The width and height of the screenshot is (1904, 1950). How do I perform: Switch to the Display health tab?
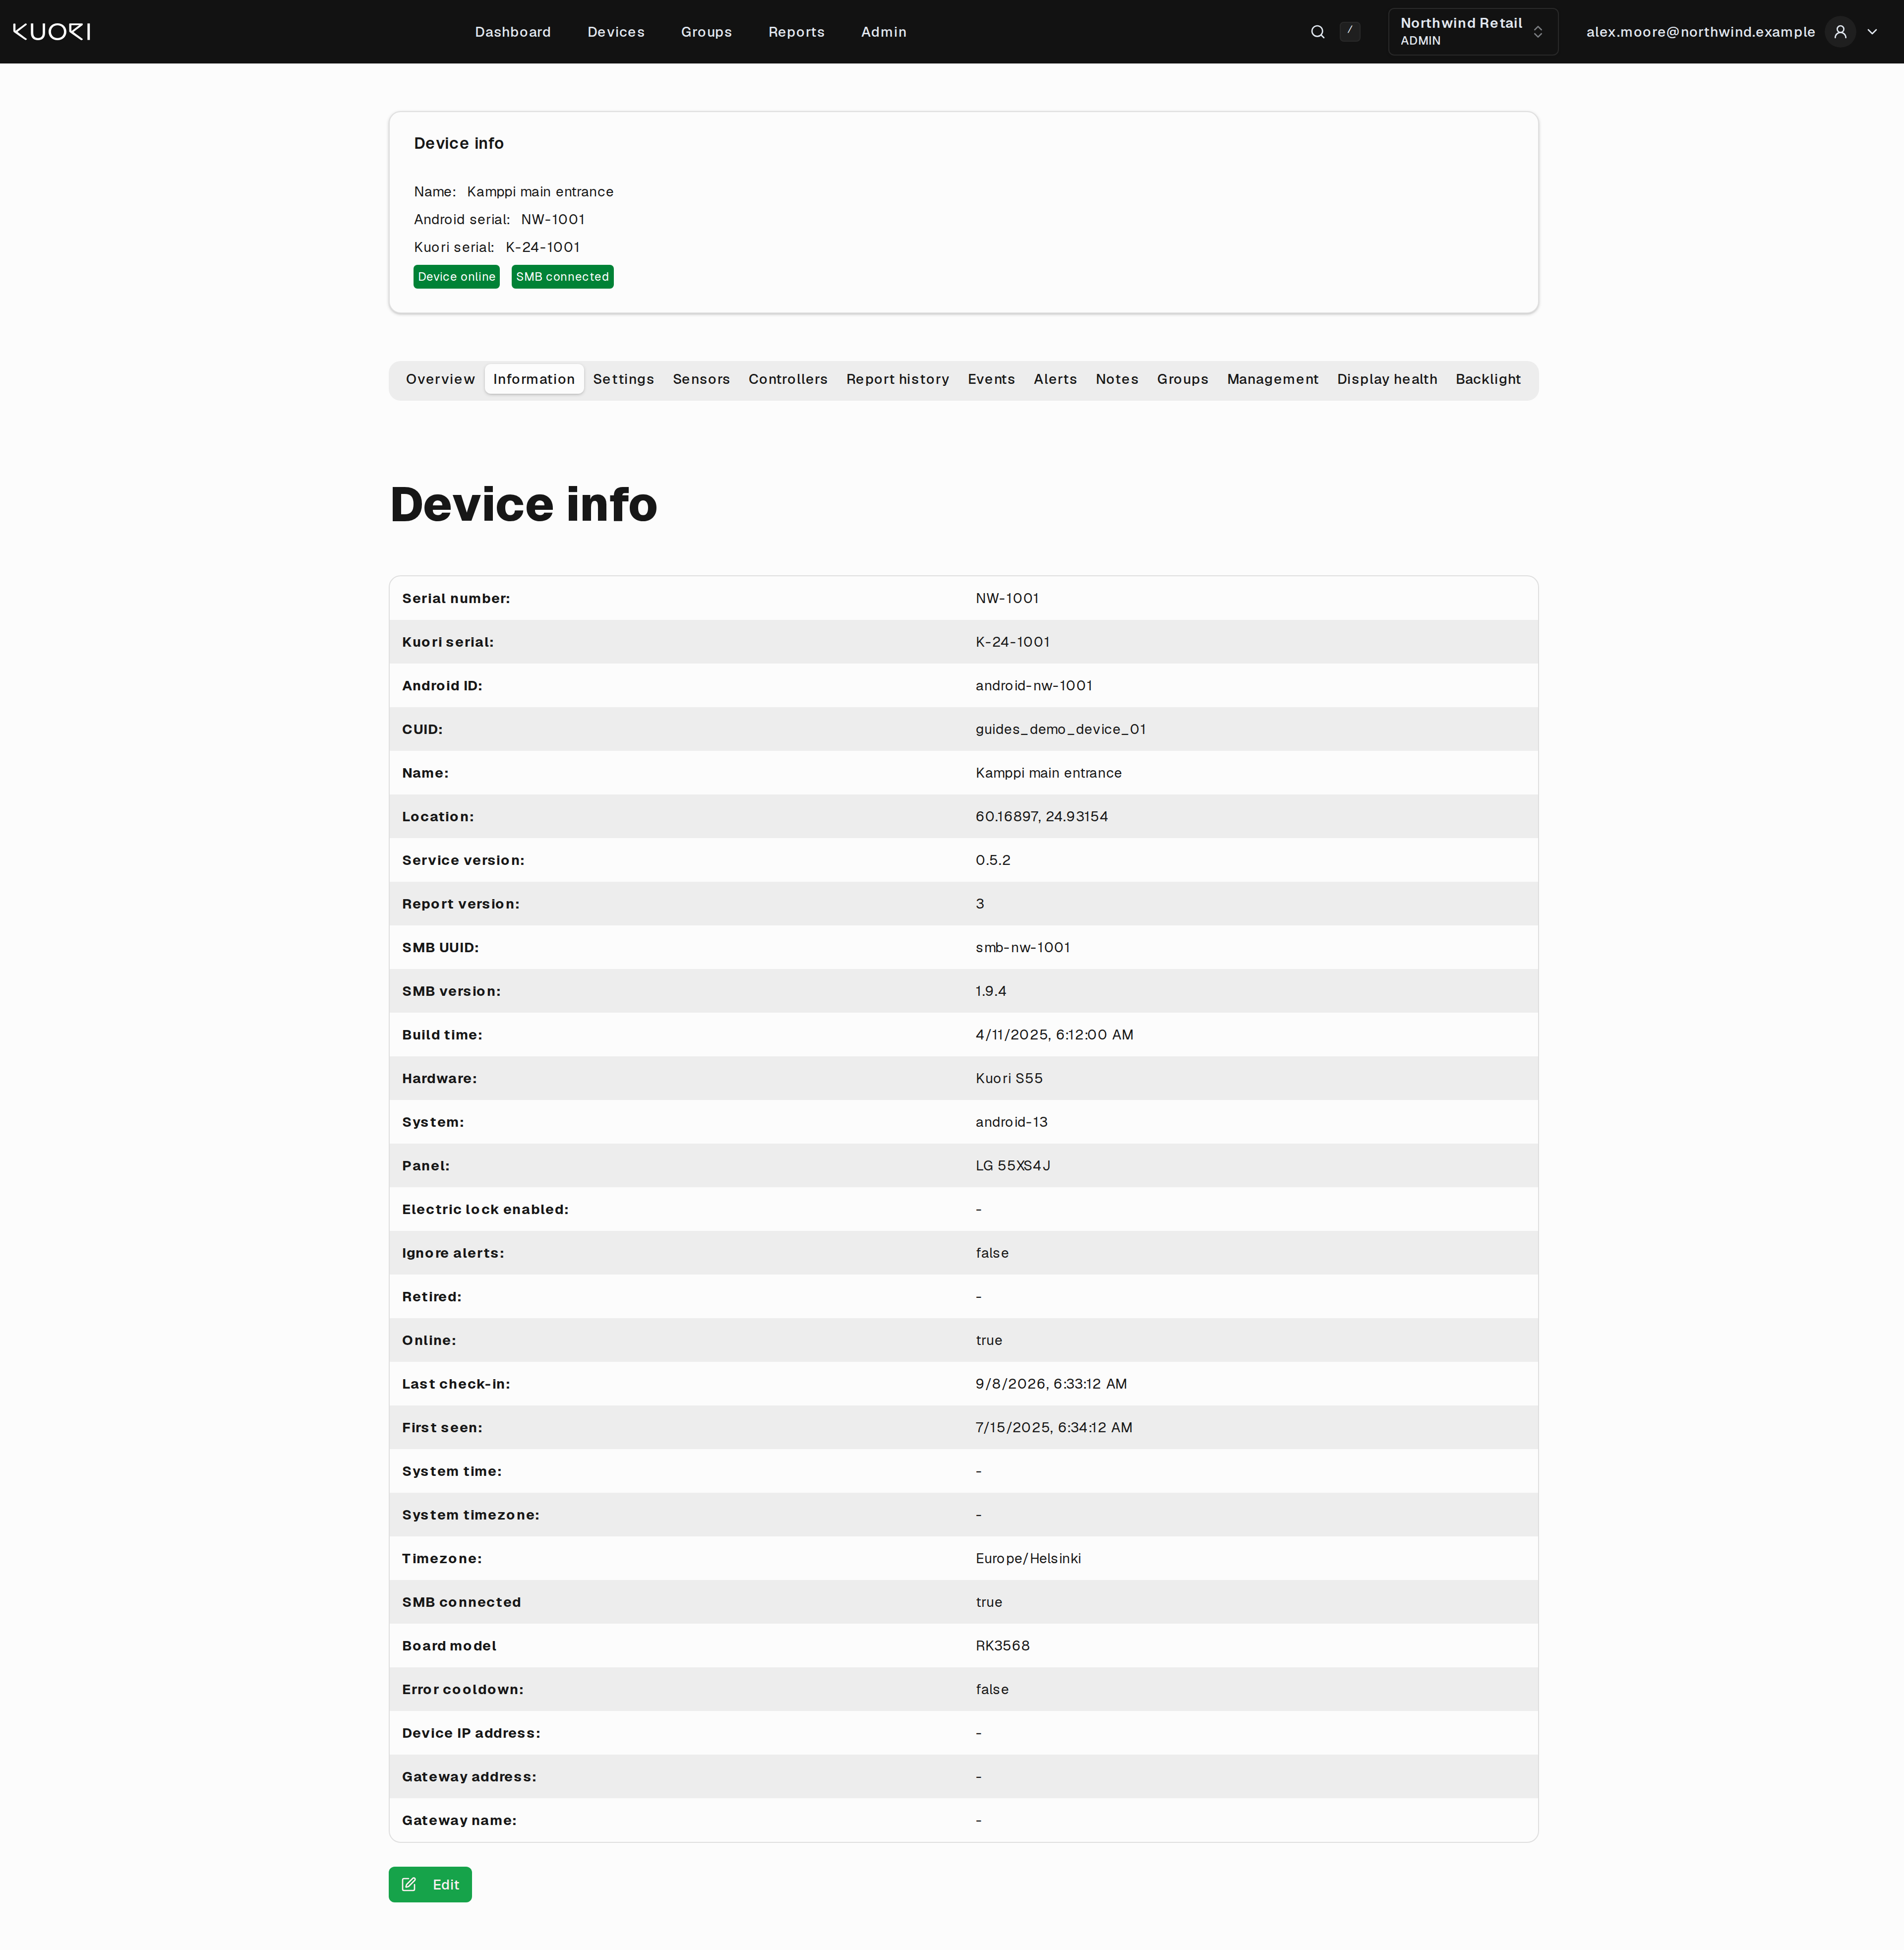pos(1387,380)
